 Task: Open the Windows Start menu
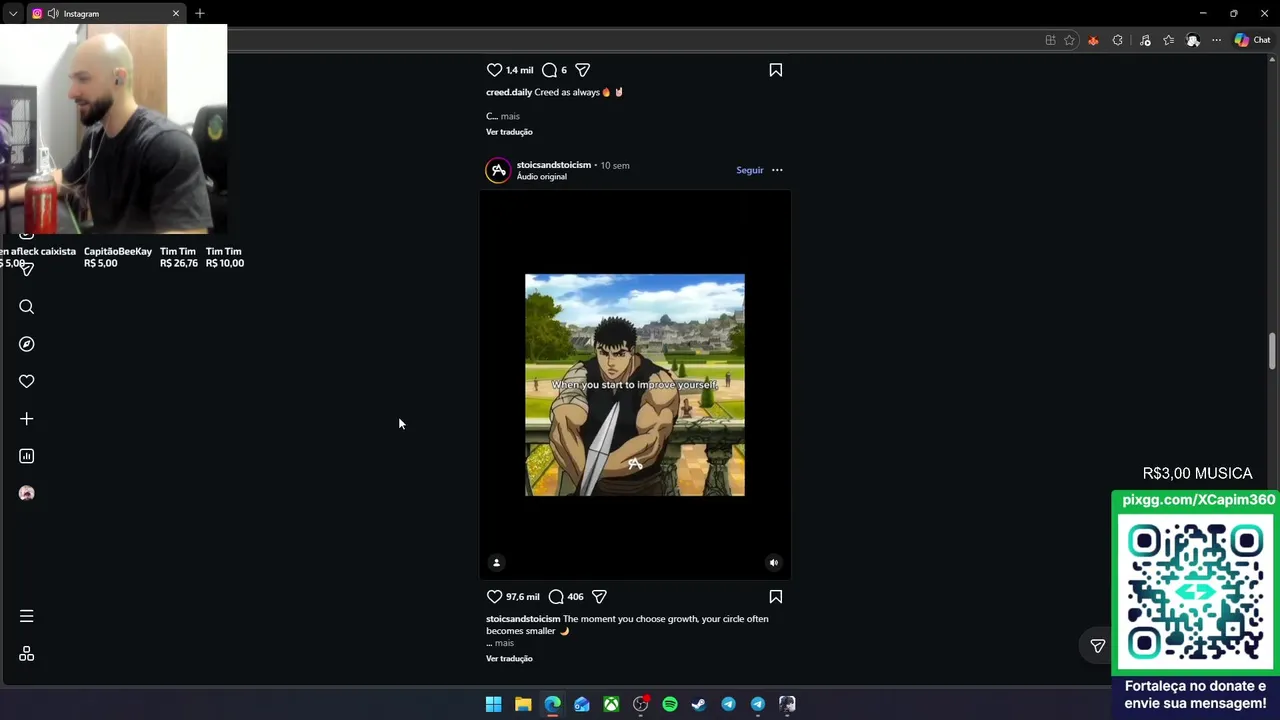click(x=493, y=704)
